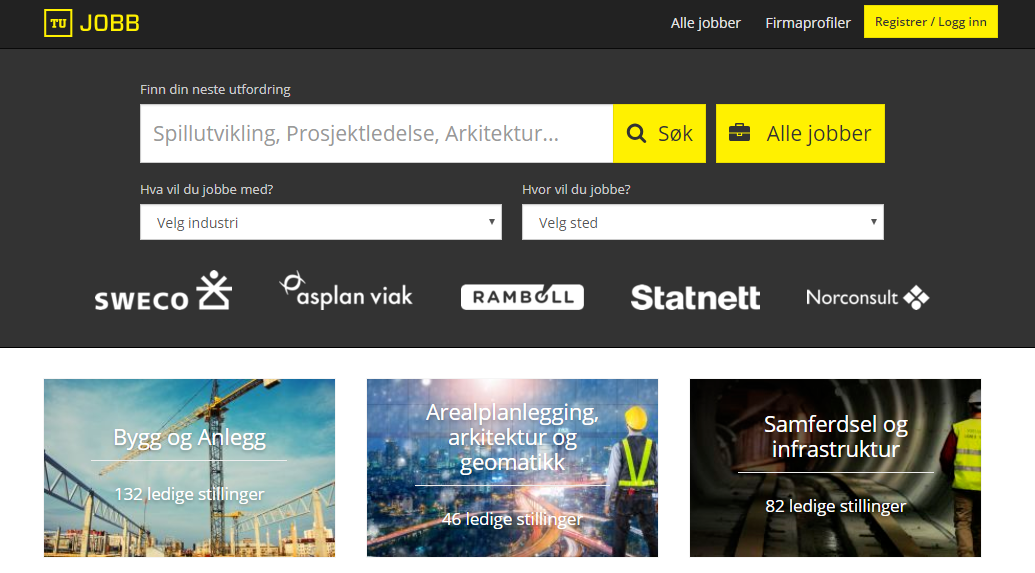Open the Norconsult company logo
This screenshot has height=573, width=1035.
click(867, 298)
